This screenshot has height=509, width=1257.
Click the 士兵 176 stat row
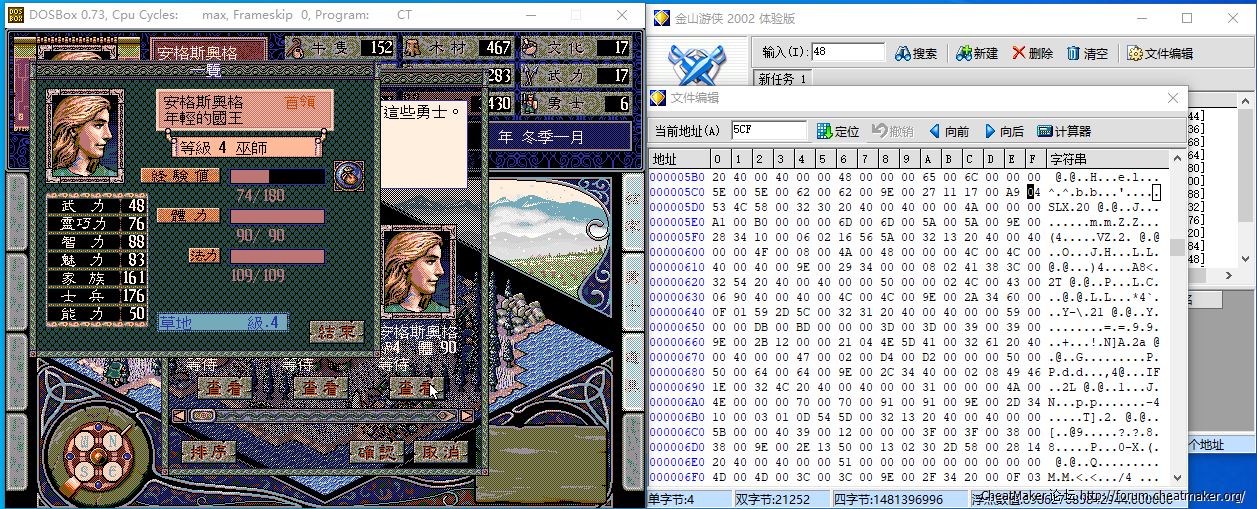click(x=97, y=295)
